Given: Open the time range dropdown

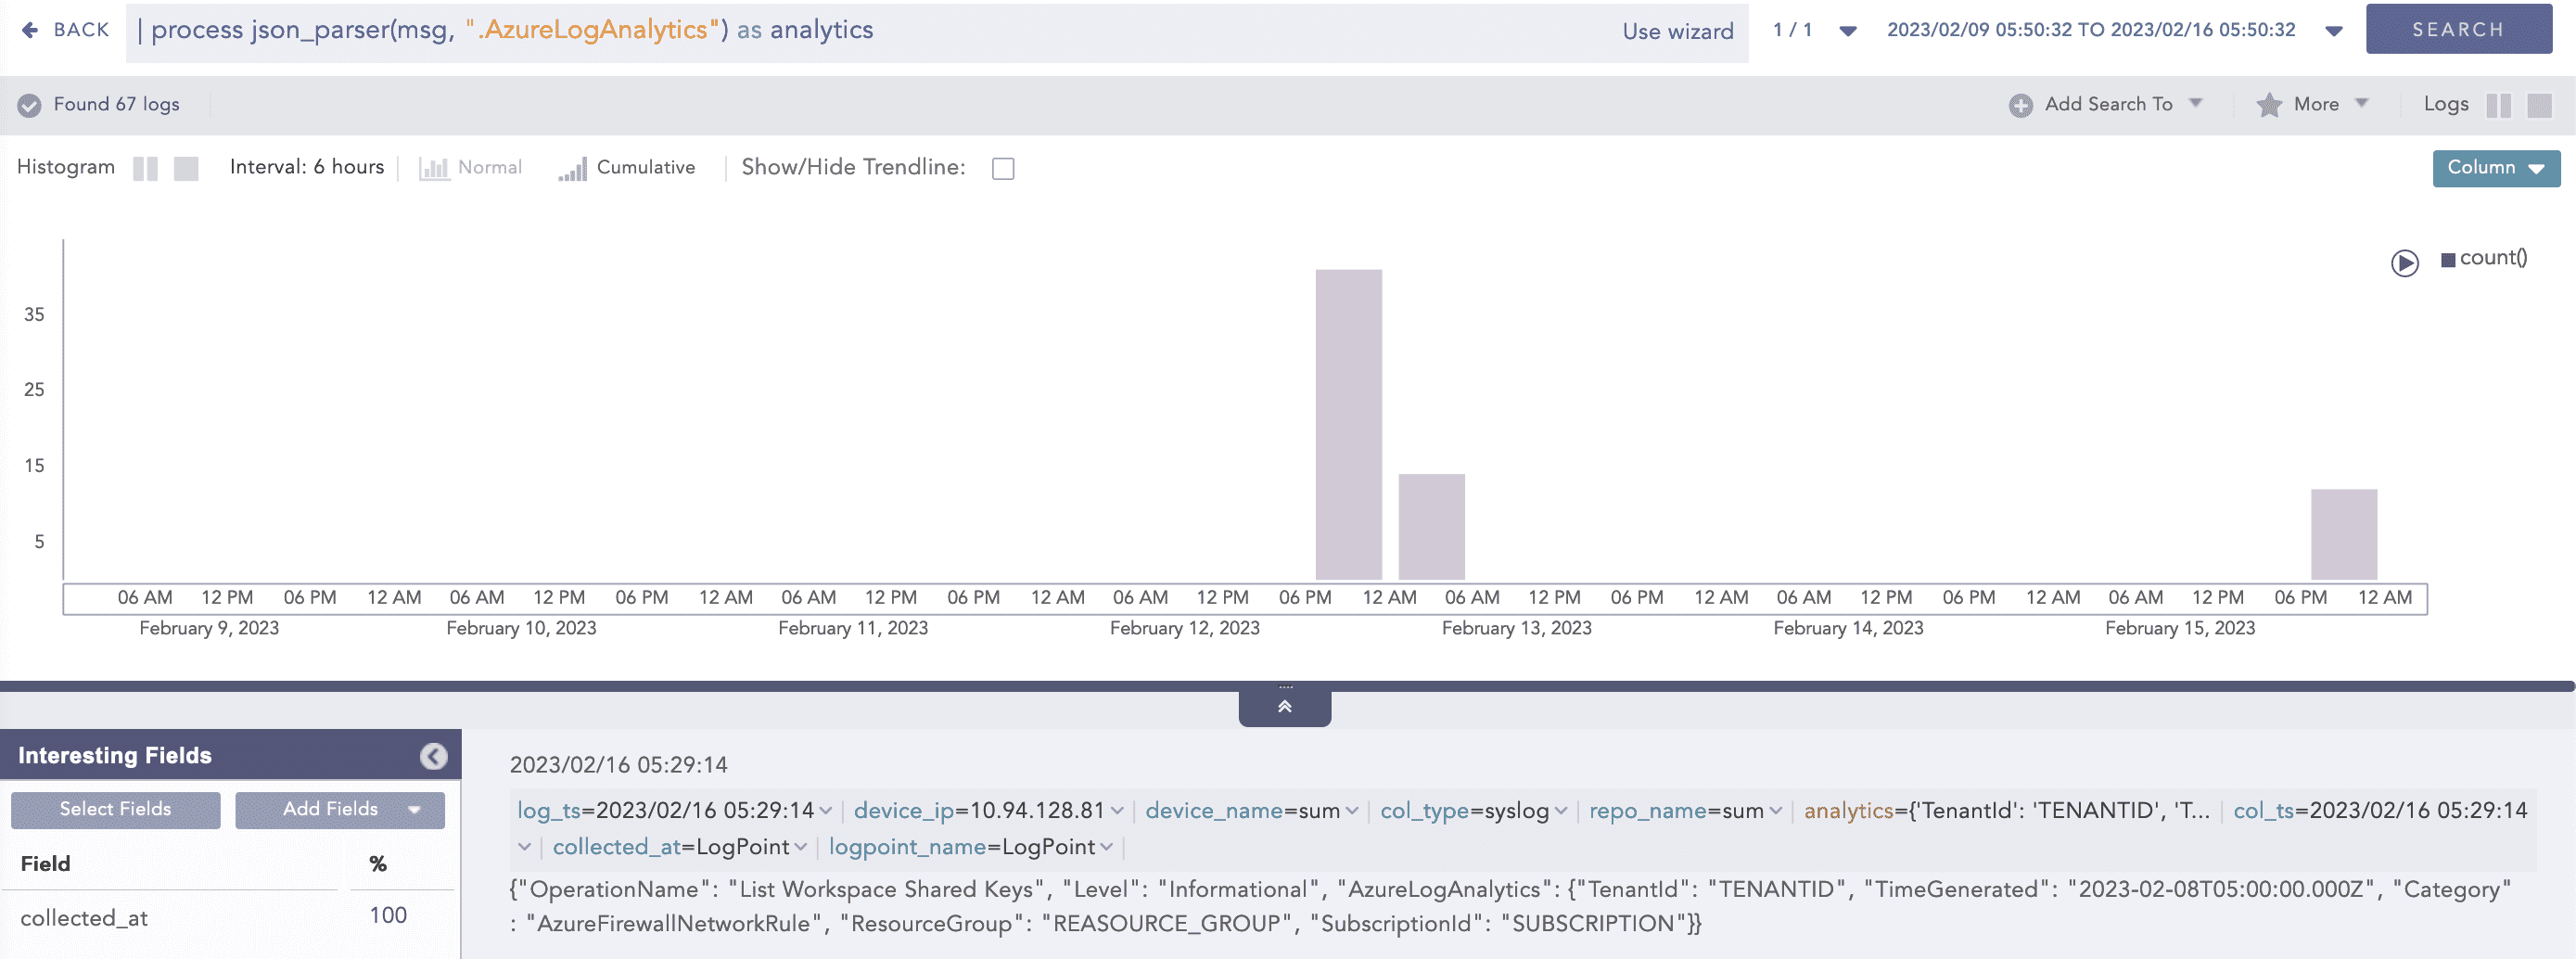Looking at the screenshot, I should click(x=2332, y=29).
